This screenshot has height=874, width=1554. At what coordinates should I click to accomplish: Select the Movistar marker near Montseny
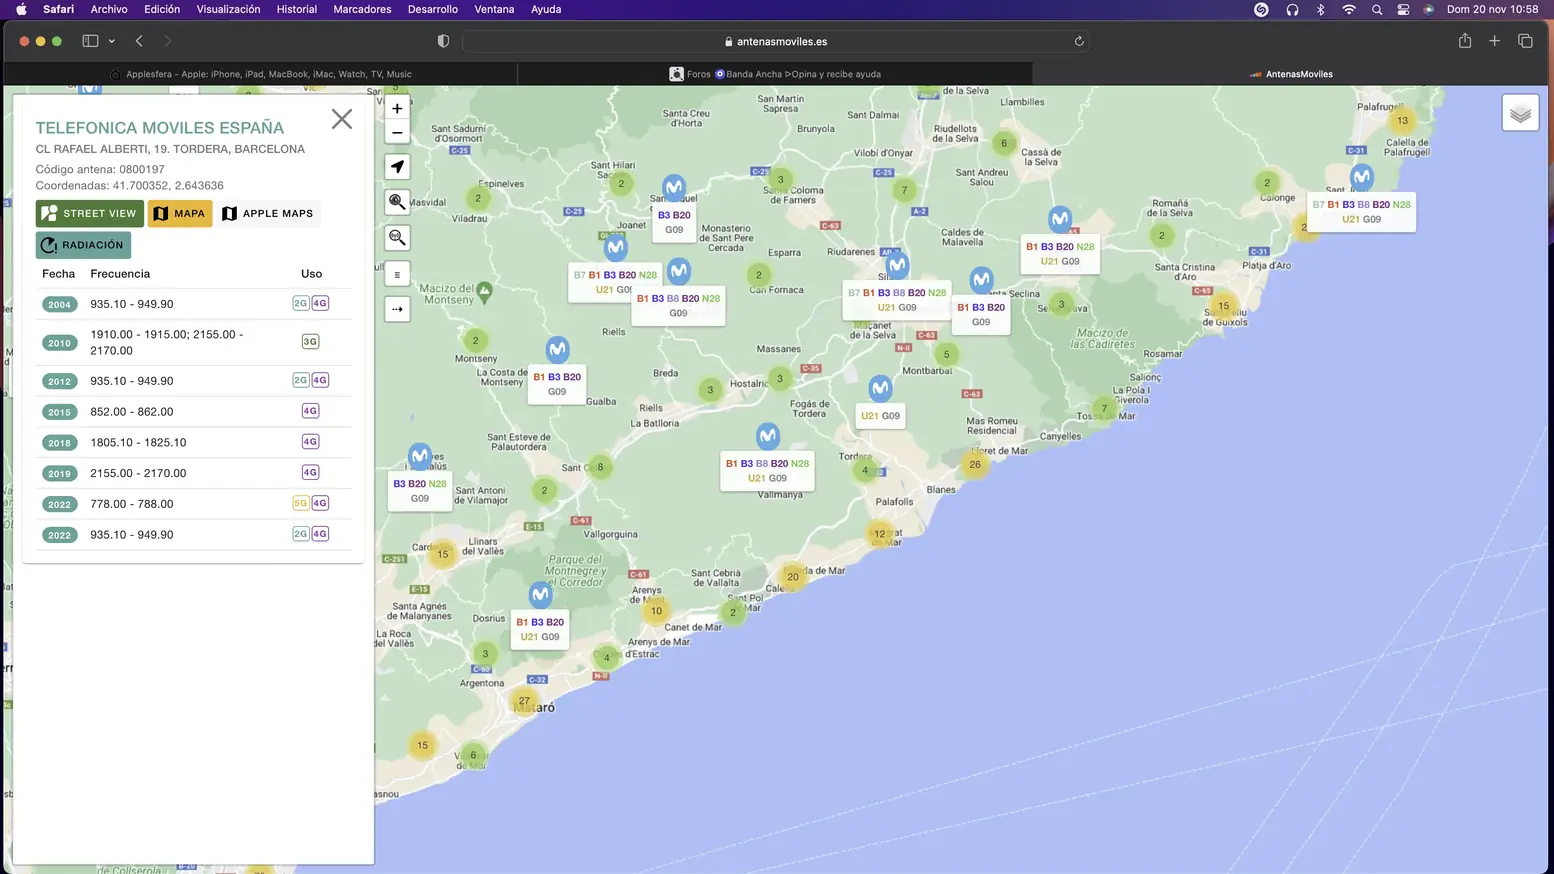pyautogui.click(x=557, y=350)
